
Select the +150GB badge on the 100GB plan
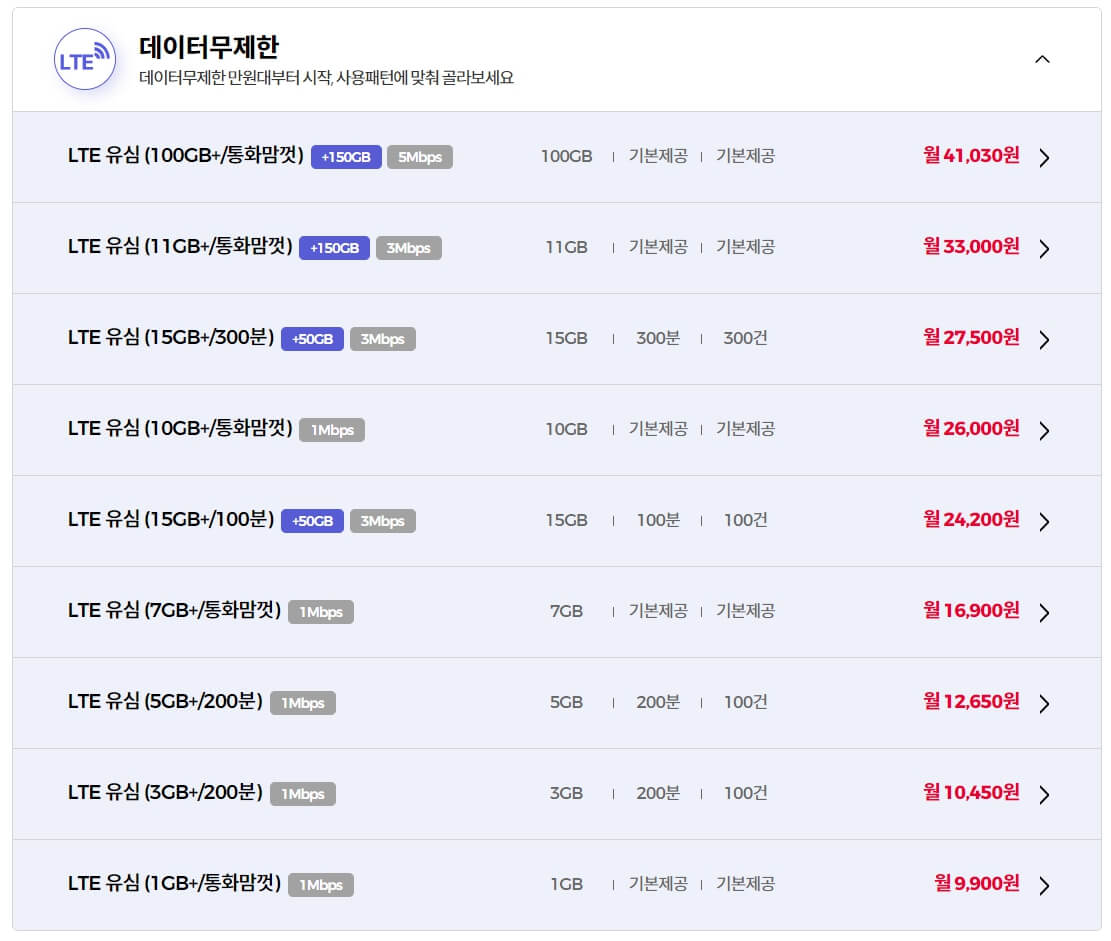pyautogui.click(x=345, y=156)
